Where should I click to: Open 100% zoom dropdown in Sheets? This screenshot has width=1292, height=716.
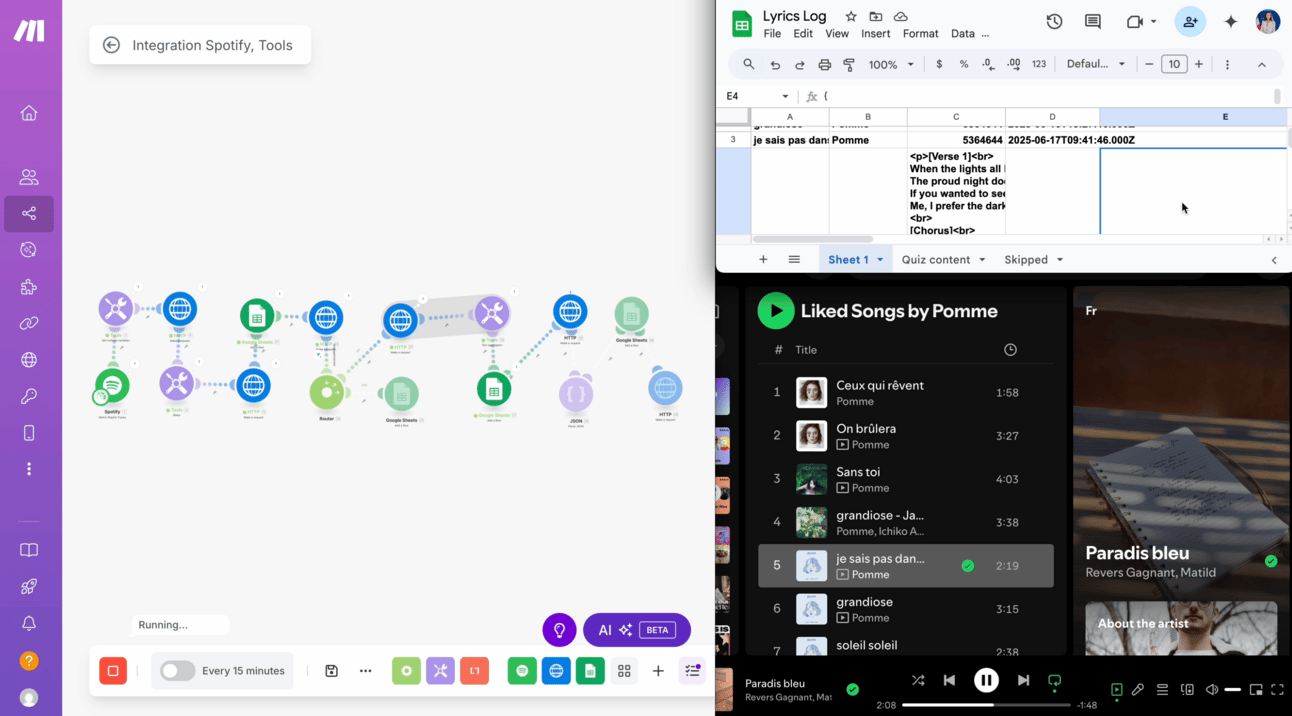(x=891, y=64)
